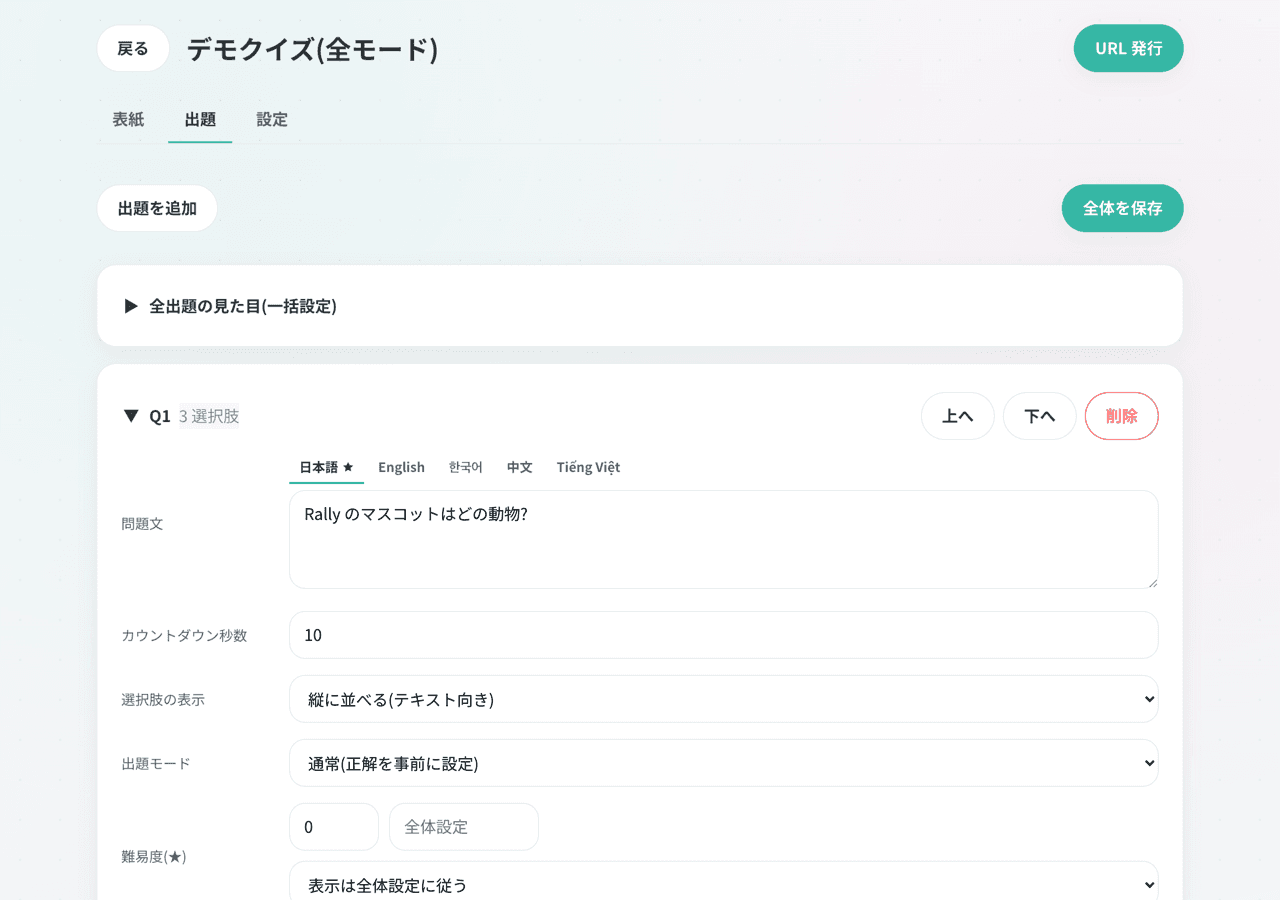The height and width of the screenshot is (900, 1280).
Task: Delete Q1 with the 削除 button
Action: pos(1121,416)
